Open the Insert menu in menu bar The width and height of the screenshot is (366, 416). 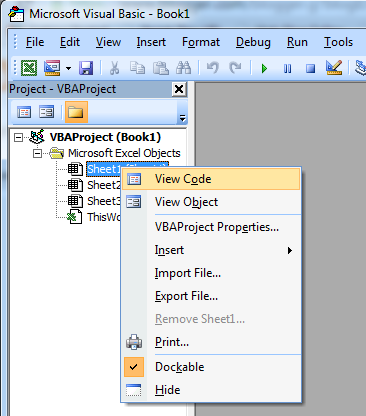tap(151, 42)
